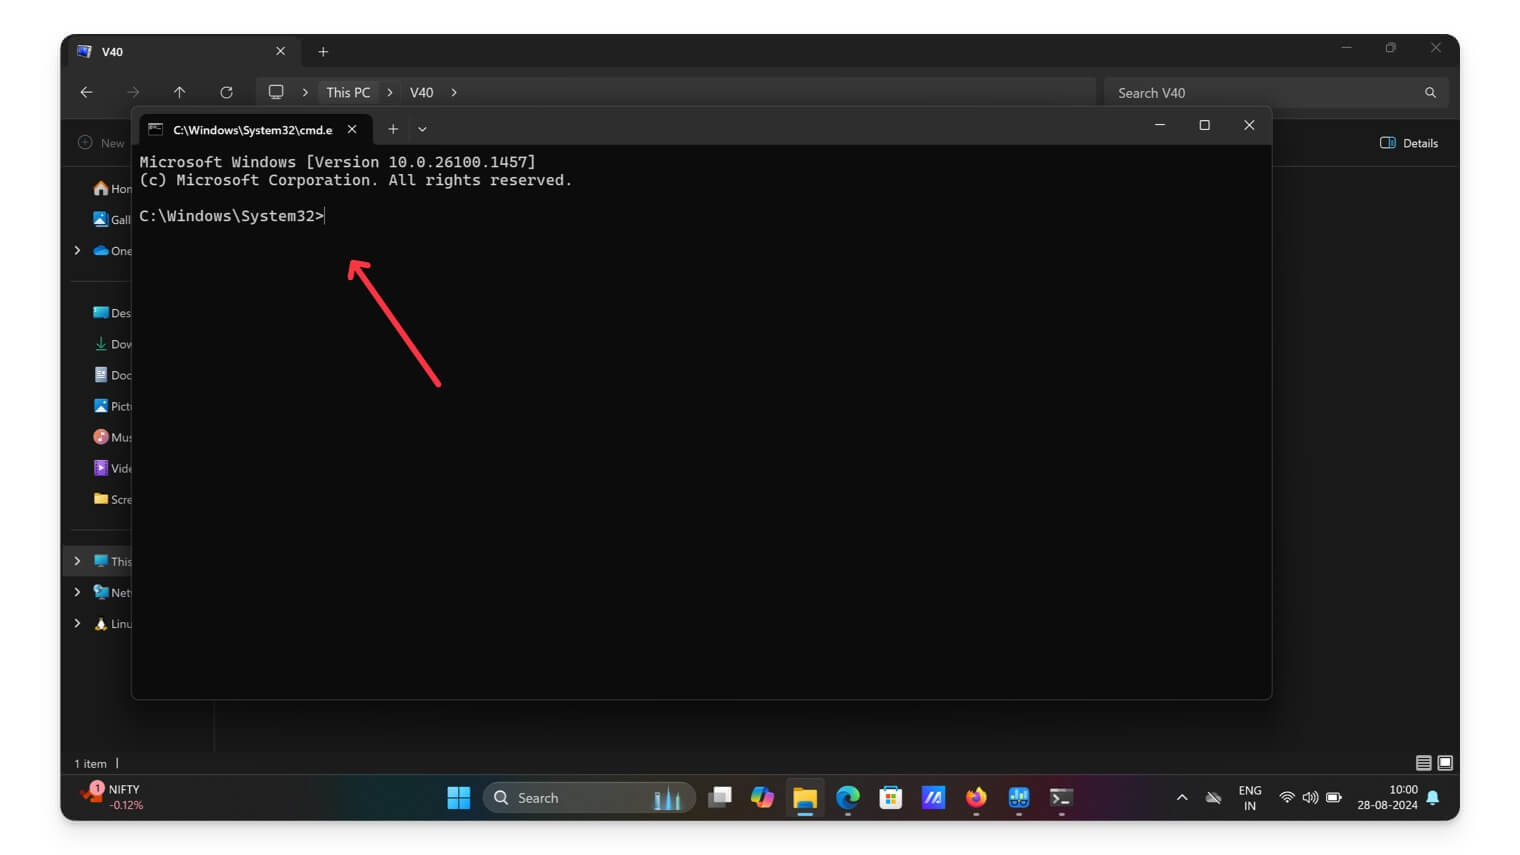The width and height of the screenshot is (1520, 855).
Task: Click the search magnifier in File Explorer
Action: coord(1431,92)
